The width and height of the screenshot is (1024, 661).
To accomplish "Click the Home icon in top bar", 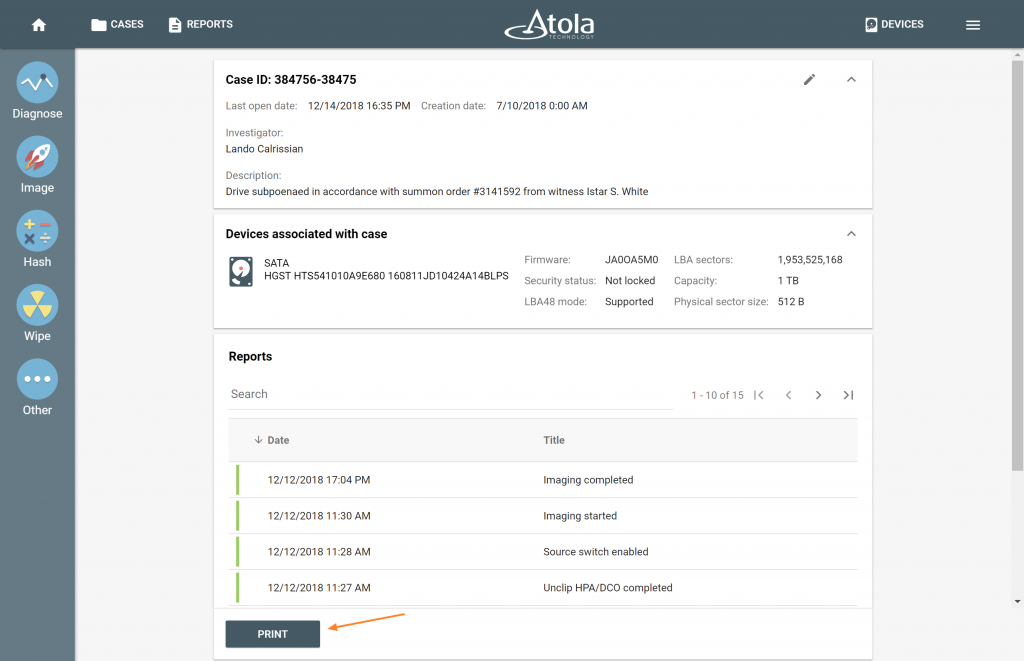I will click(39, 25).
